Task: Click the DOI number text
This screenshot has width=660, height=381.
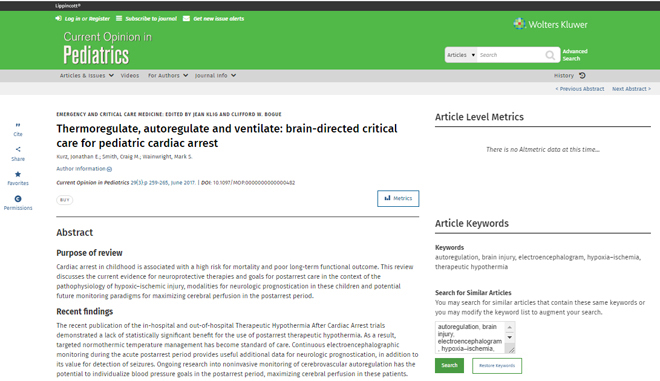Action: (x=254, y=183)
